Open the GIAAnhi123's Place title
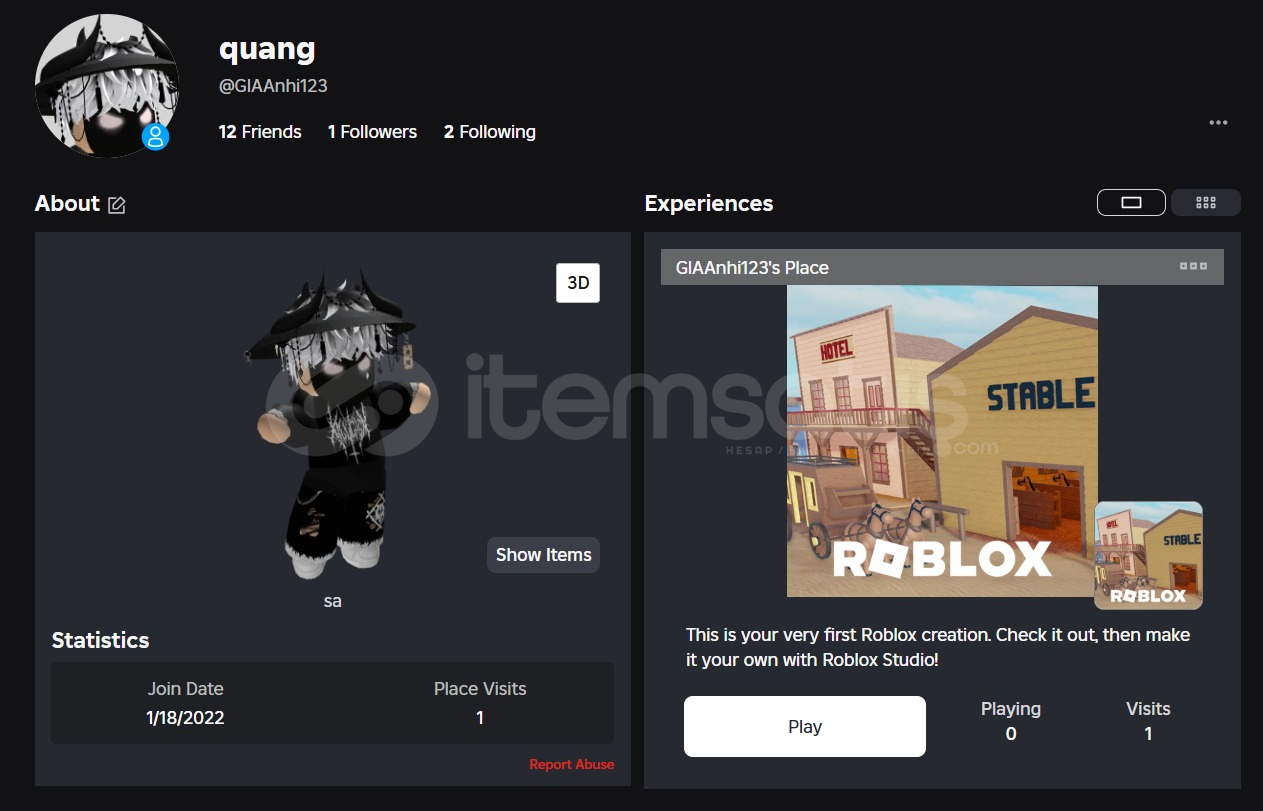 click(x=752, y=268)
